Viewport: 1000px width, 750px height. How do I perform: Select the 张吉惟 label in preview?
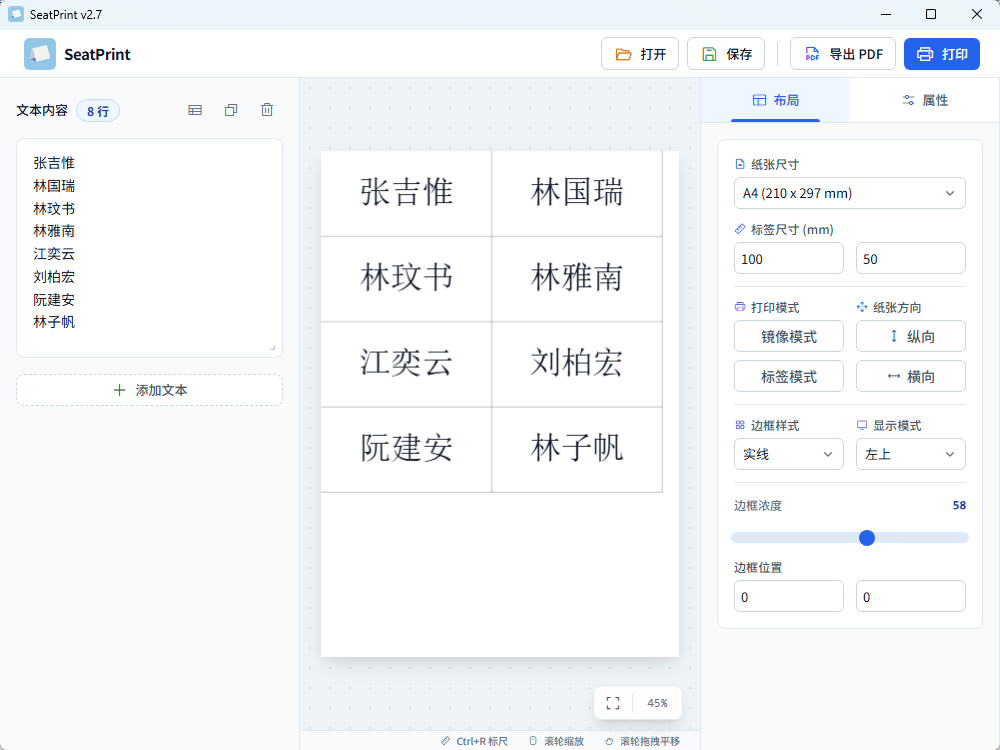(406, 193)
